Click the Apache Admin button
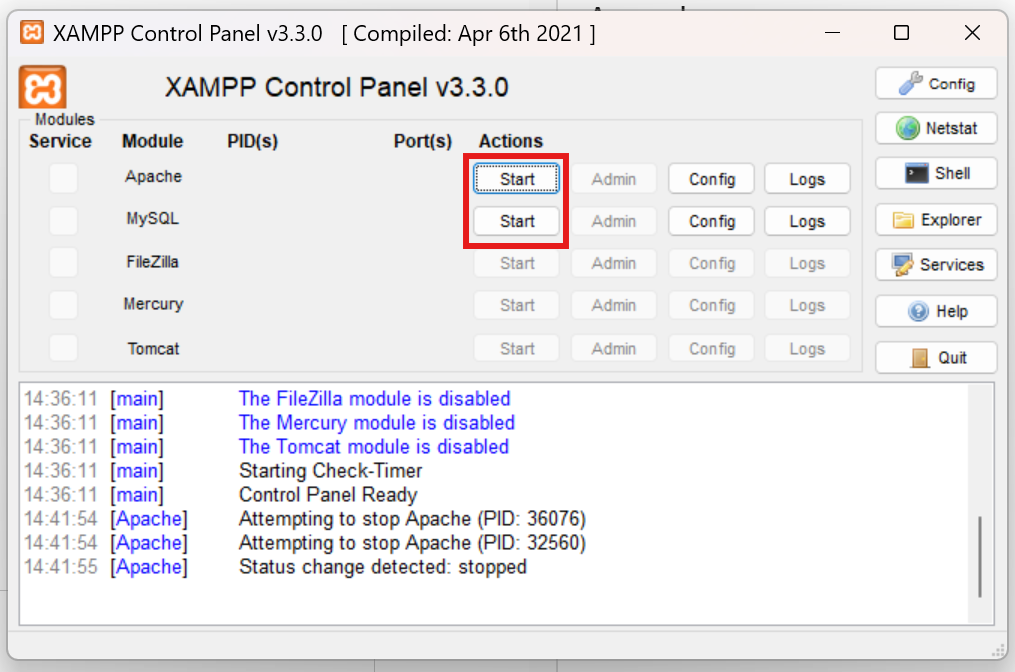The height and width of the screenshot is (672, 1015). (614, 179)
